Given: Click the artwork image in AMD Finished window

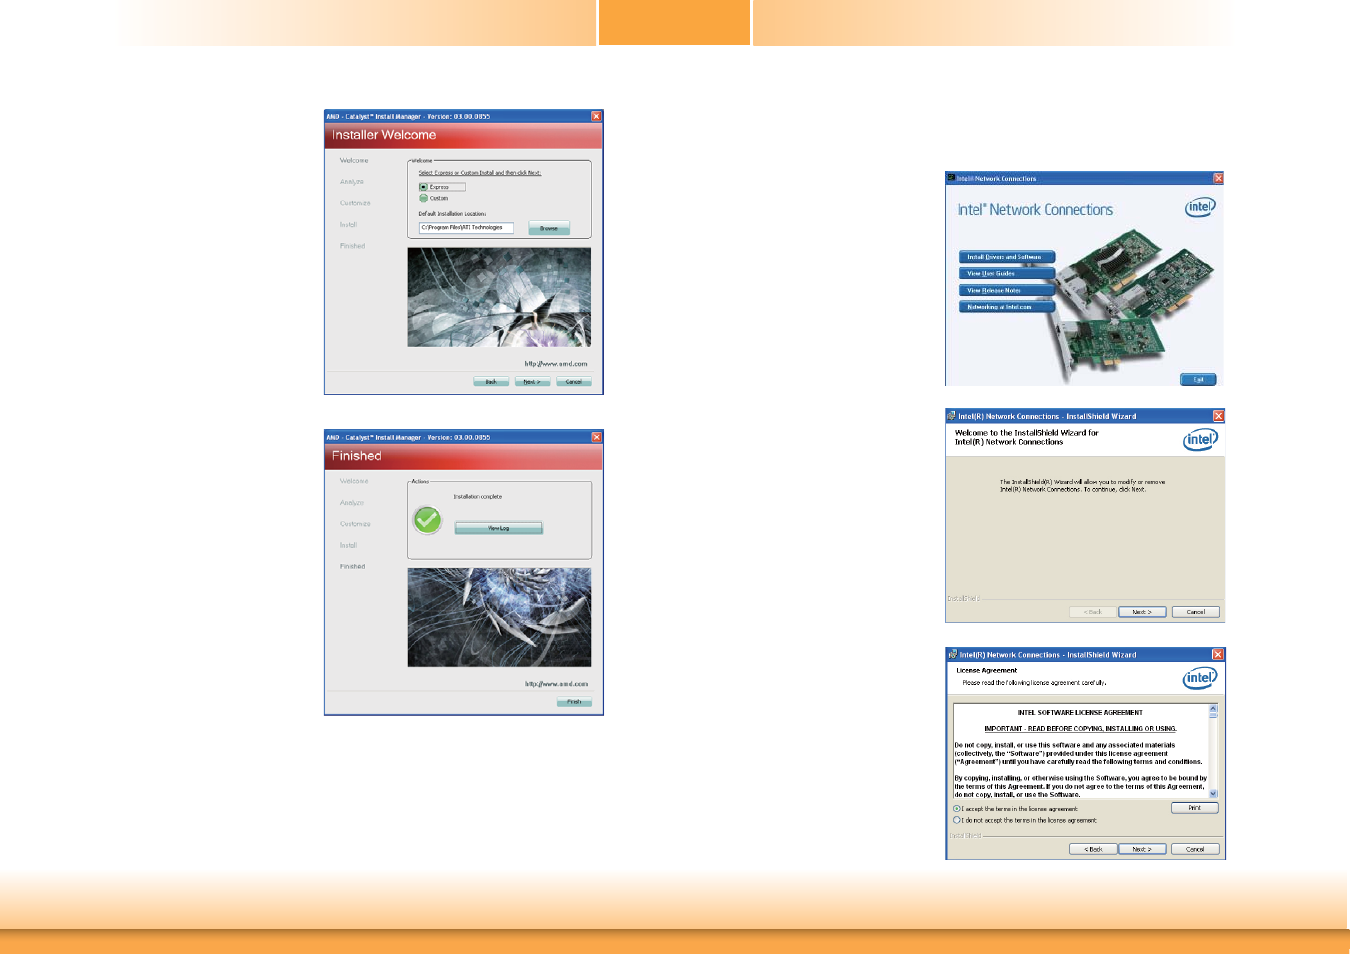Looking at the screenshot, I should coord(499,618).
